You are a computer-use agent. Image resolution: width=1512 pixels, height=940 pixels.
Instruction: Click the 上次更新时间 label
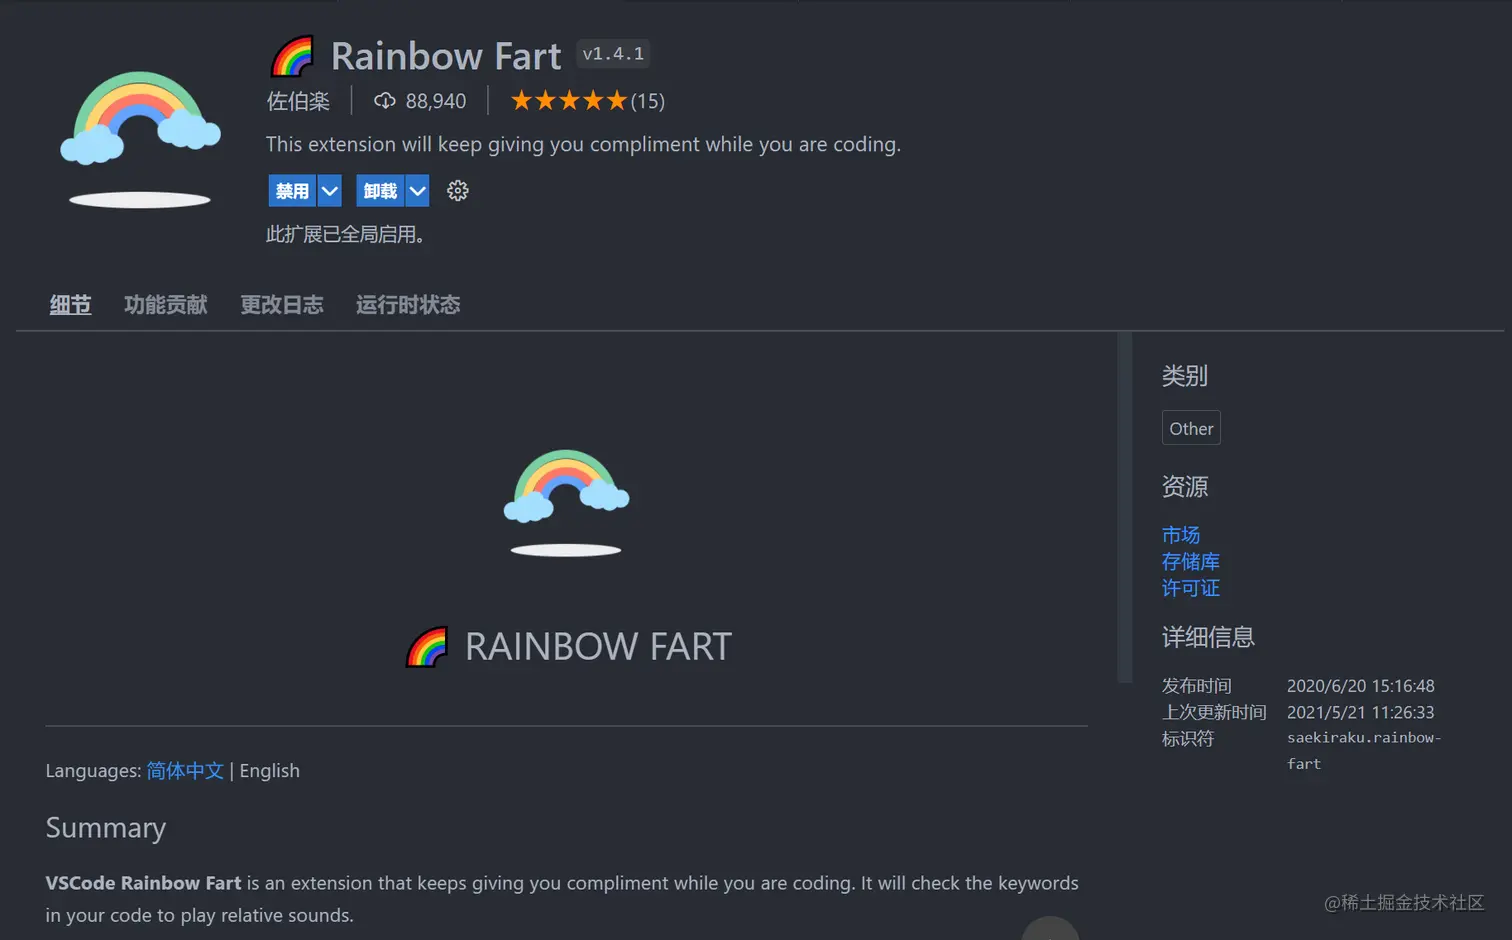pyautogui.click(x=1214, y=712)
